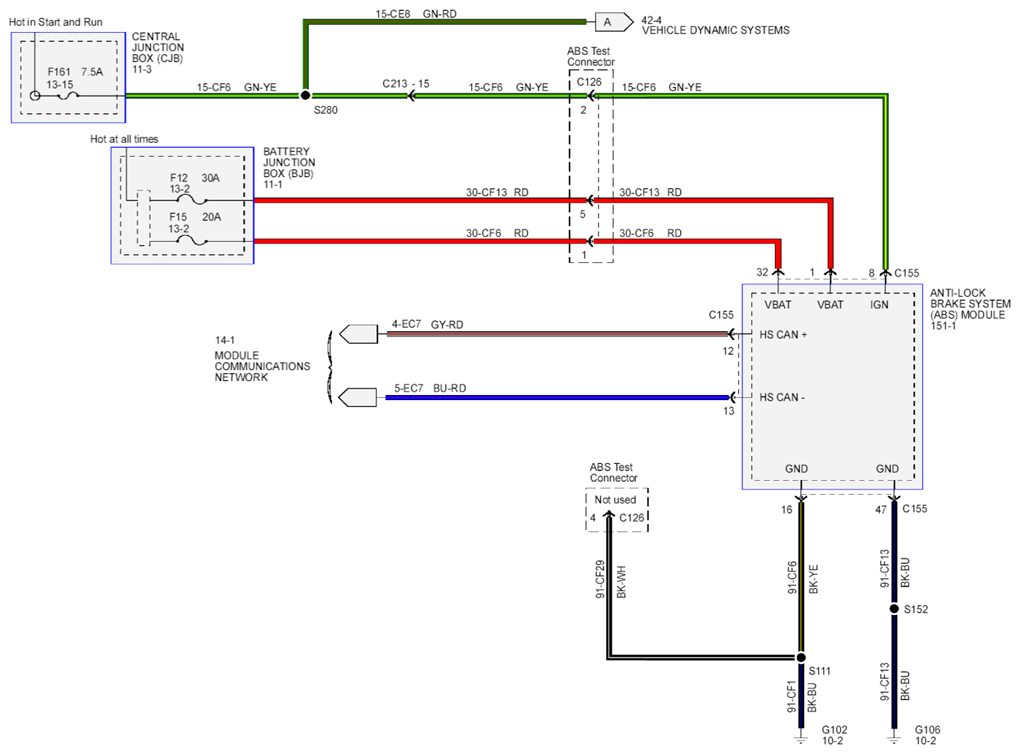
Task: Click the off-page arrow for wire 4-EC7
Action: coord(358,334)
